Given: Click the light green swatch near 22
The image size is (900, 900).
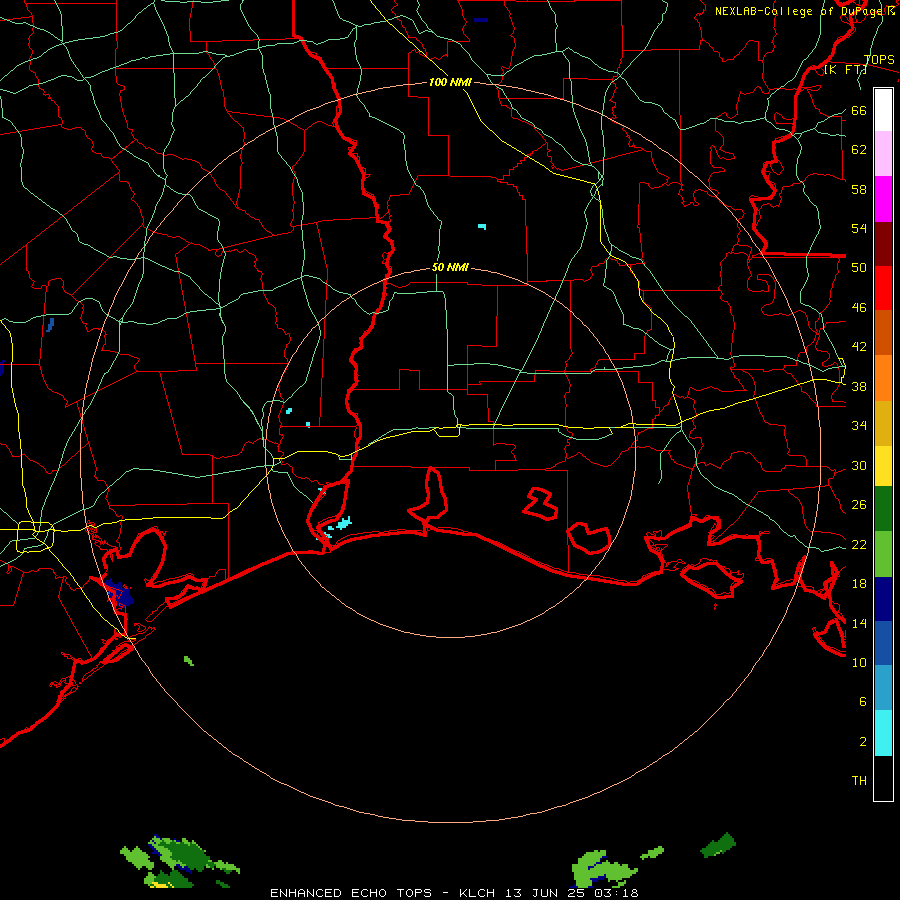Looking at the screenshot, I should (x=883, y=554).
